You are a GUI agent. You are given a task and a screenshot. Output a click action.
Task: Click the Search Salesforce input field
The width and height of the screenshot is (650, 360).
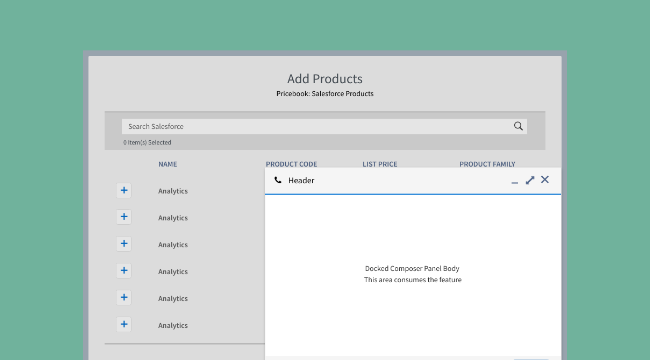(324, 126)
